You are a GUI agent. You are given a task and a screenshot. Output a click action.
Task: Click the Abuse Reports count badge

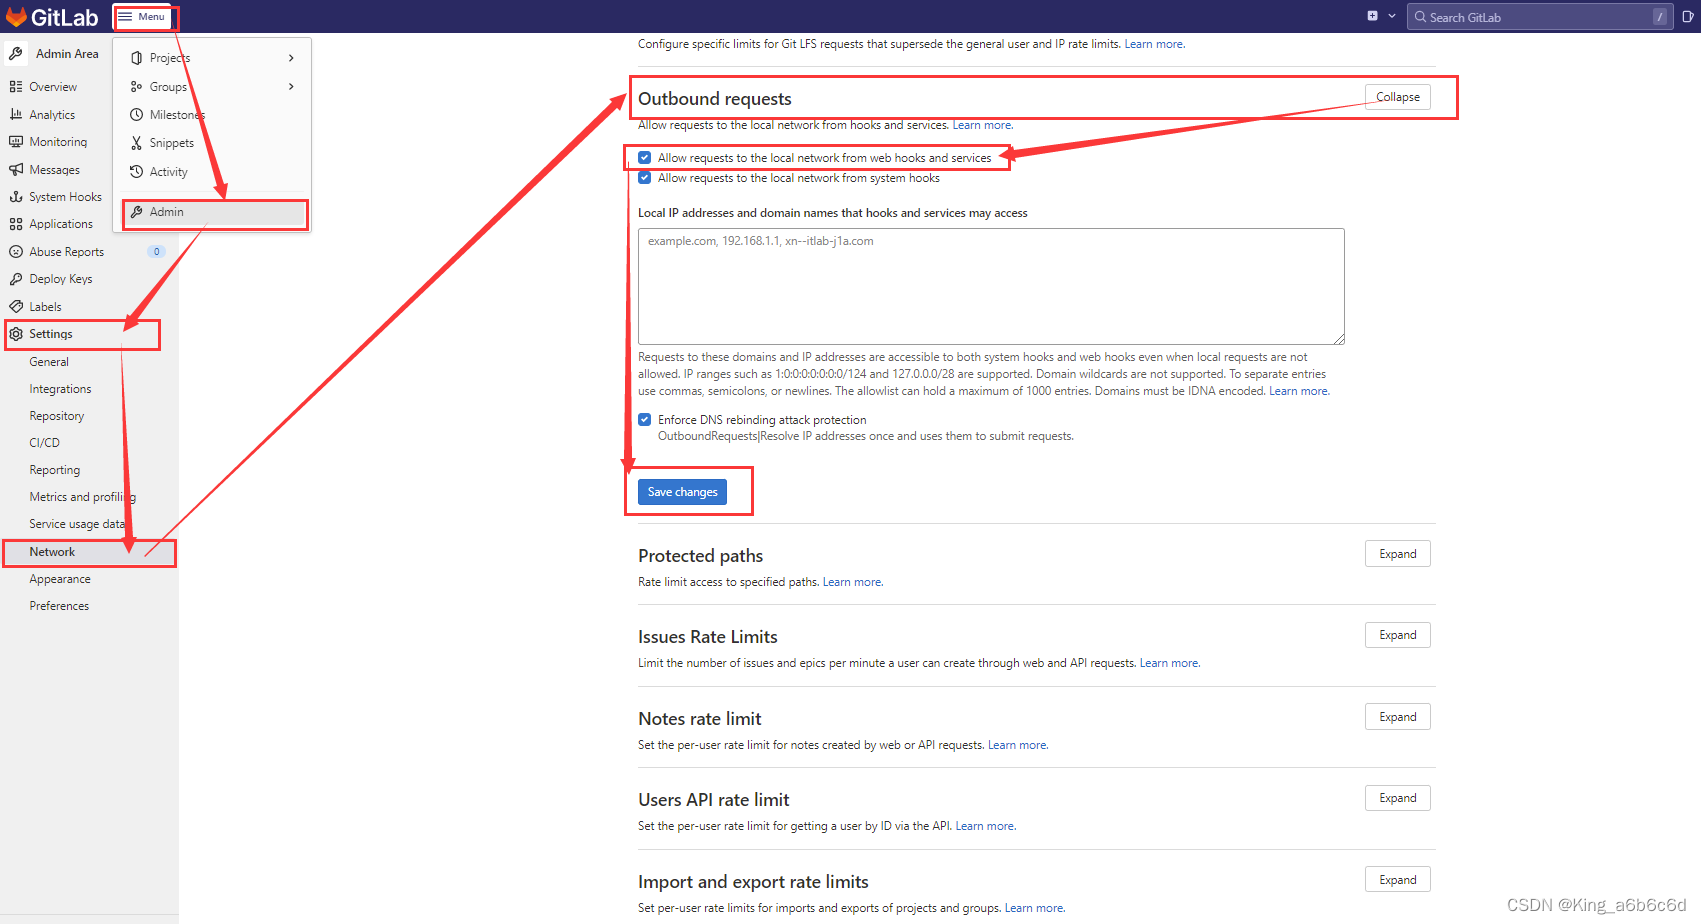click(x=156, y=252)
